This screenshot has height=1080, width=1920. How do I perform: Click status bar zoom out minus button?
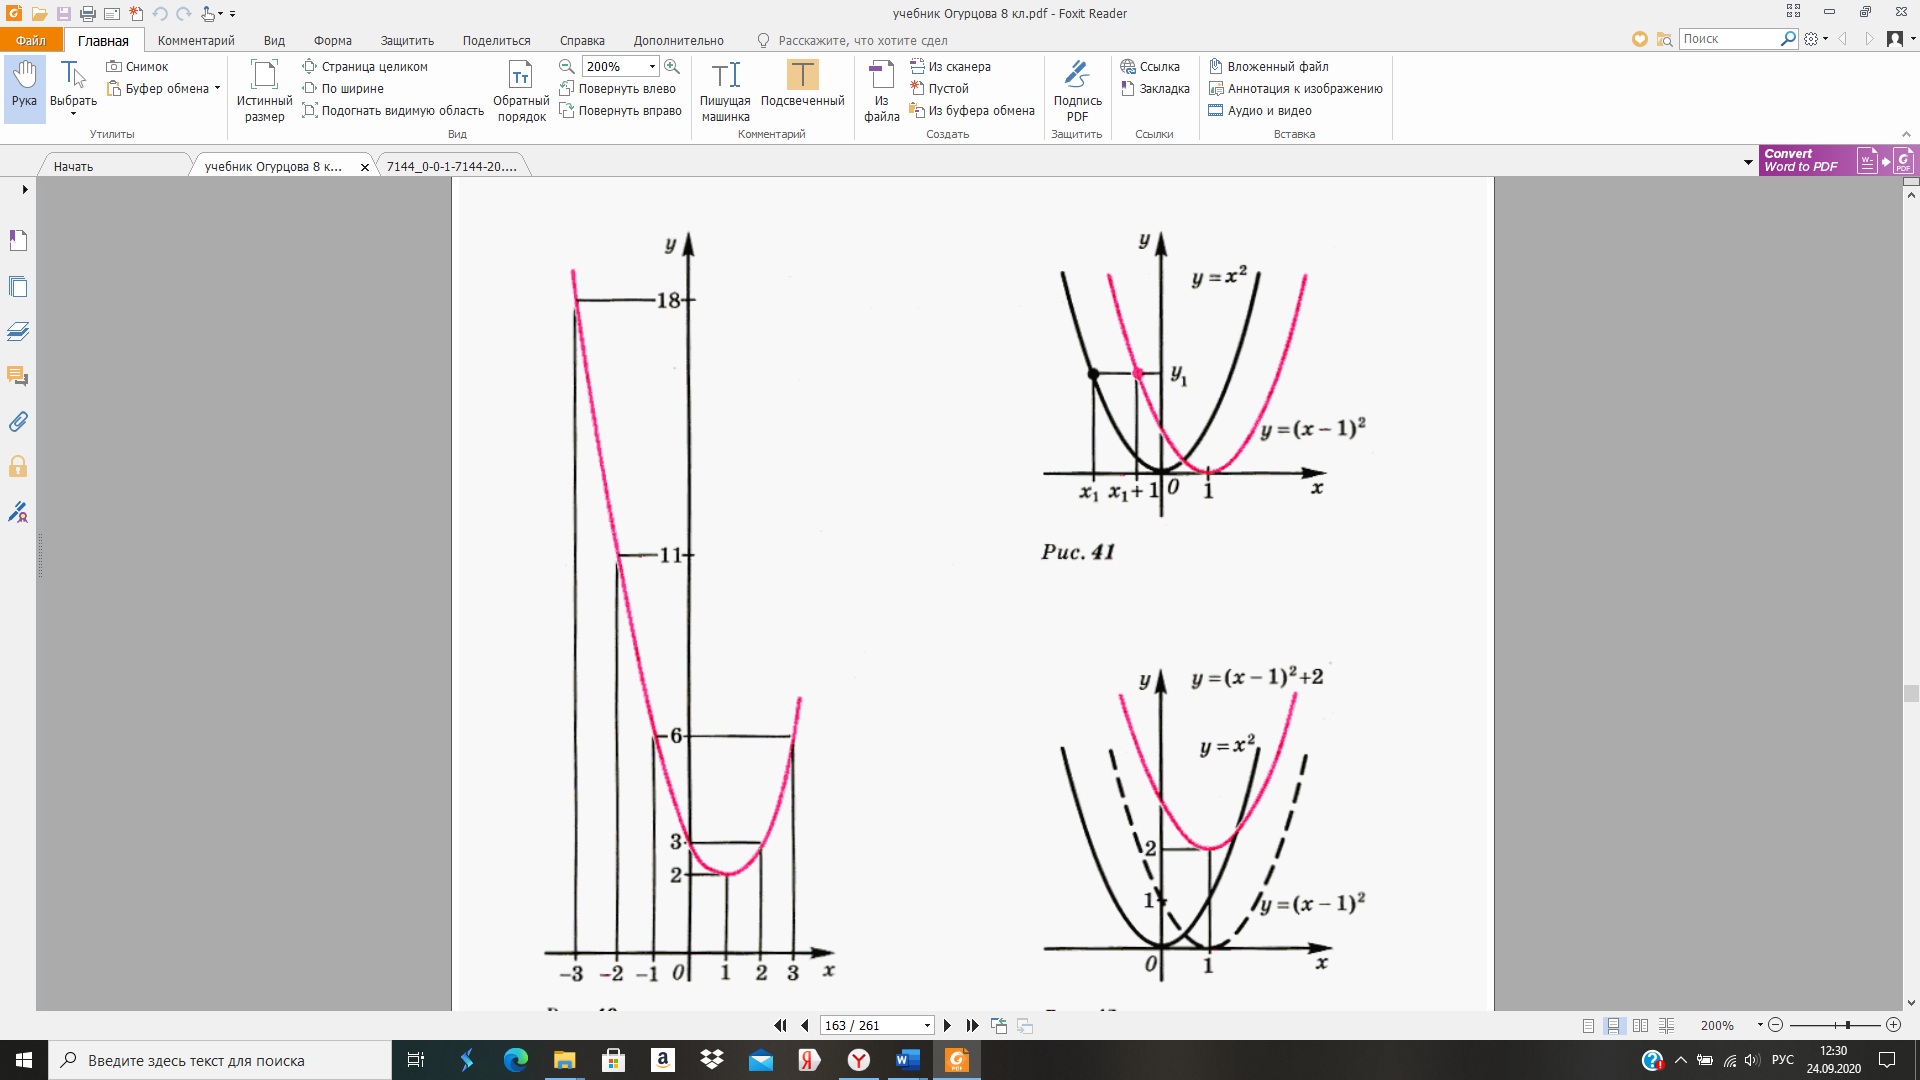[1775, 1025]
